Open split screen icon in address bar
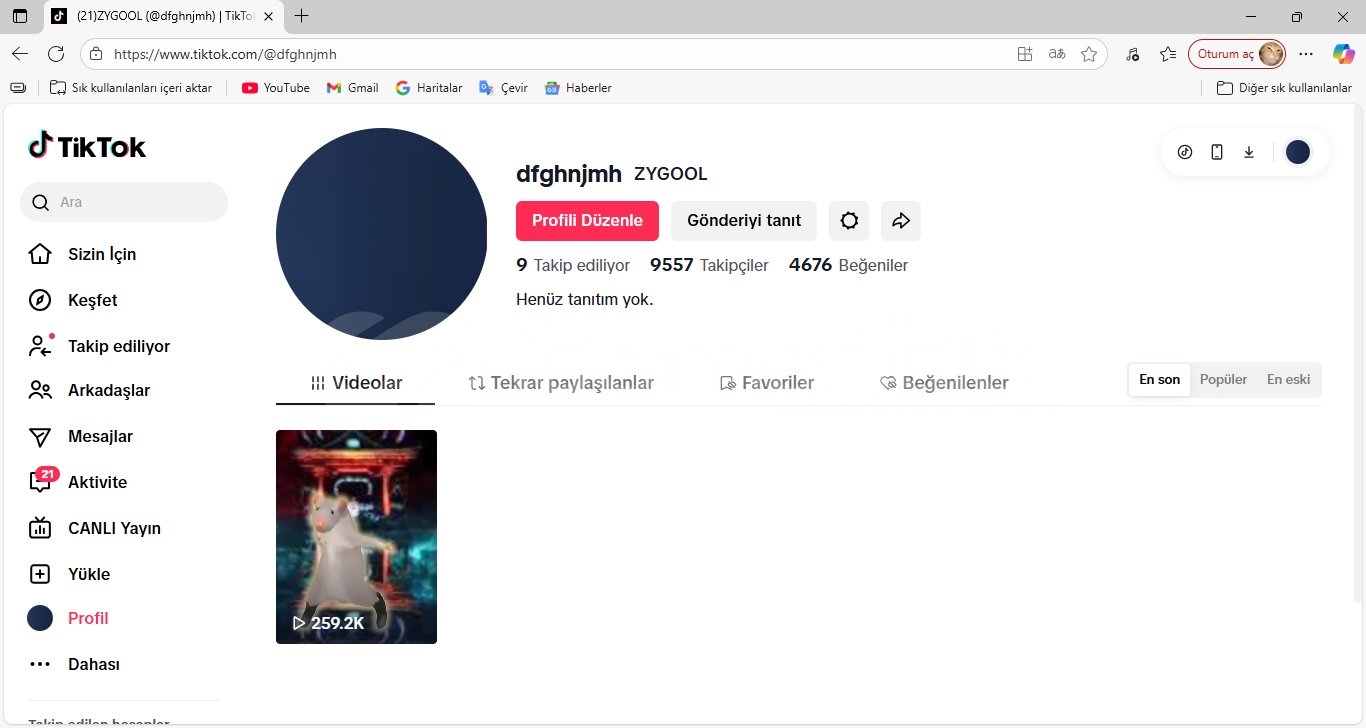Viewport: 1366px width, 728px height. point(1025,54)
